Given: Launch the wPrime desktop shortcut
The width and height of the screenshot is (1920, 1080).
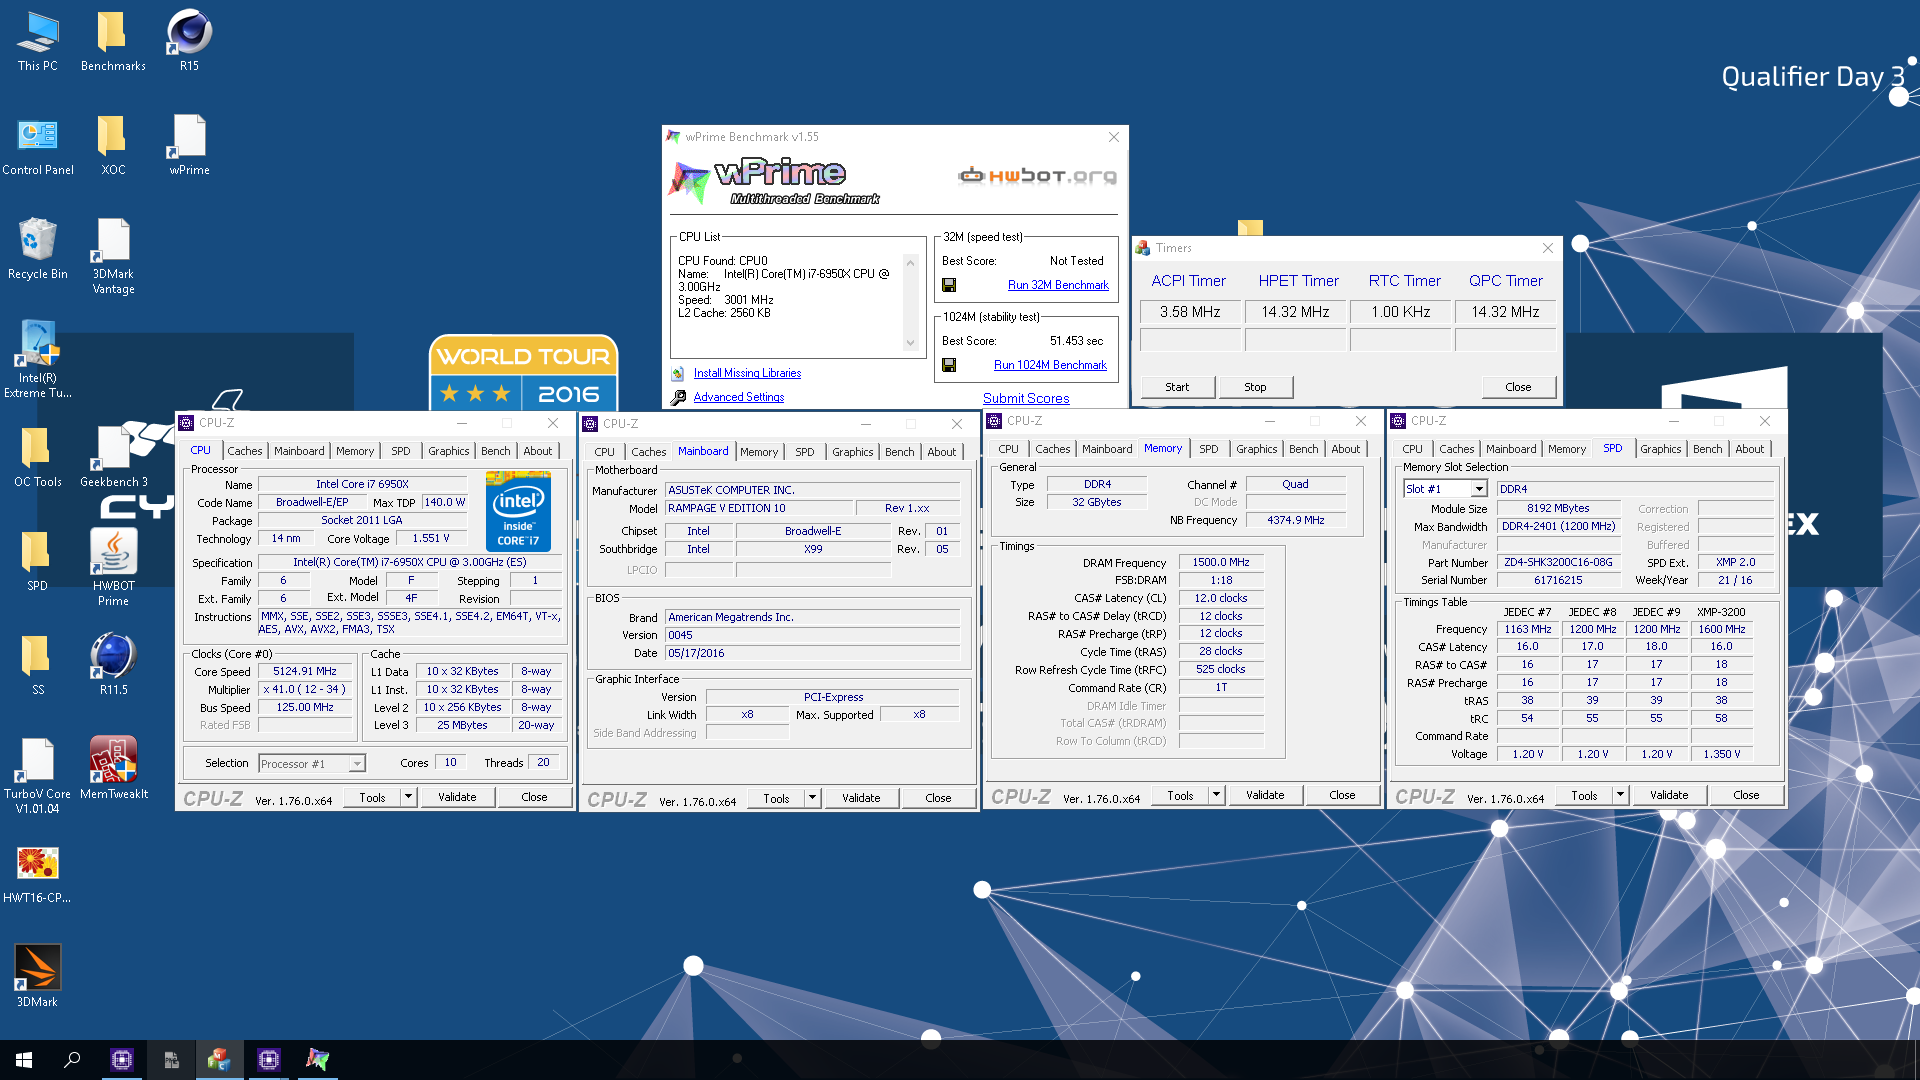Looking at the screenshot, I should [x=189, y=146].
